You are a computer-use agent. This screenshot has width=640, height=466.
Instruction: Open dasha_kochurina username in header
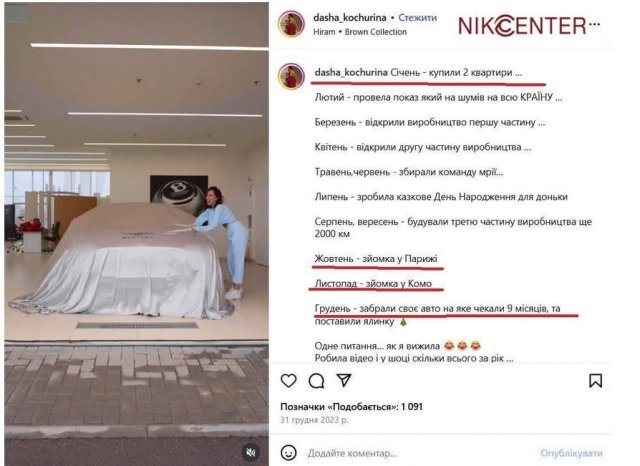(x=350, y=18)
